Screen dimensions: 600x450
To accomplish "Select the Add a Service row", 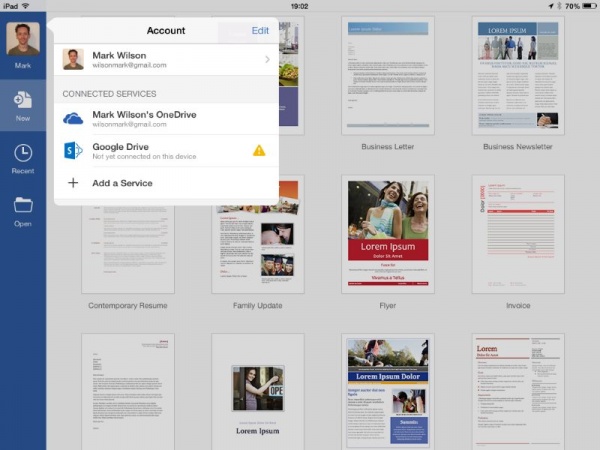I will pos(165,183).
